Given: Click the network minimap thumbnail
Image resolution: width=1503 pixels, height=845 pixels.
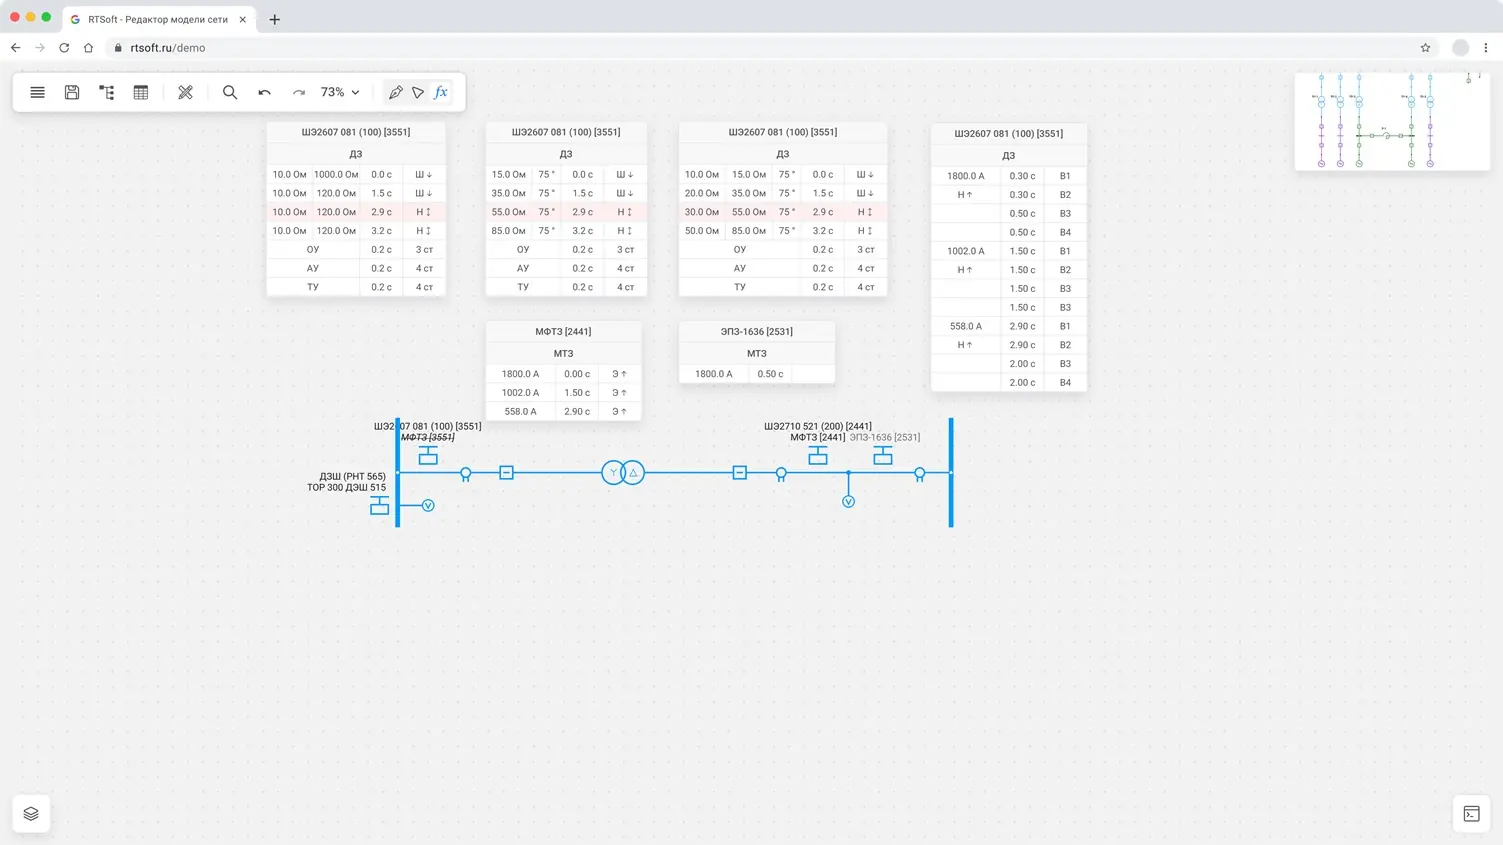Looking at the screenshot, I should [x=1391, y=121].
